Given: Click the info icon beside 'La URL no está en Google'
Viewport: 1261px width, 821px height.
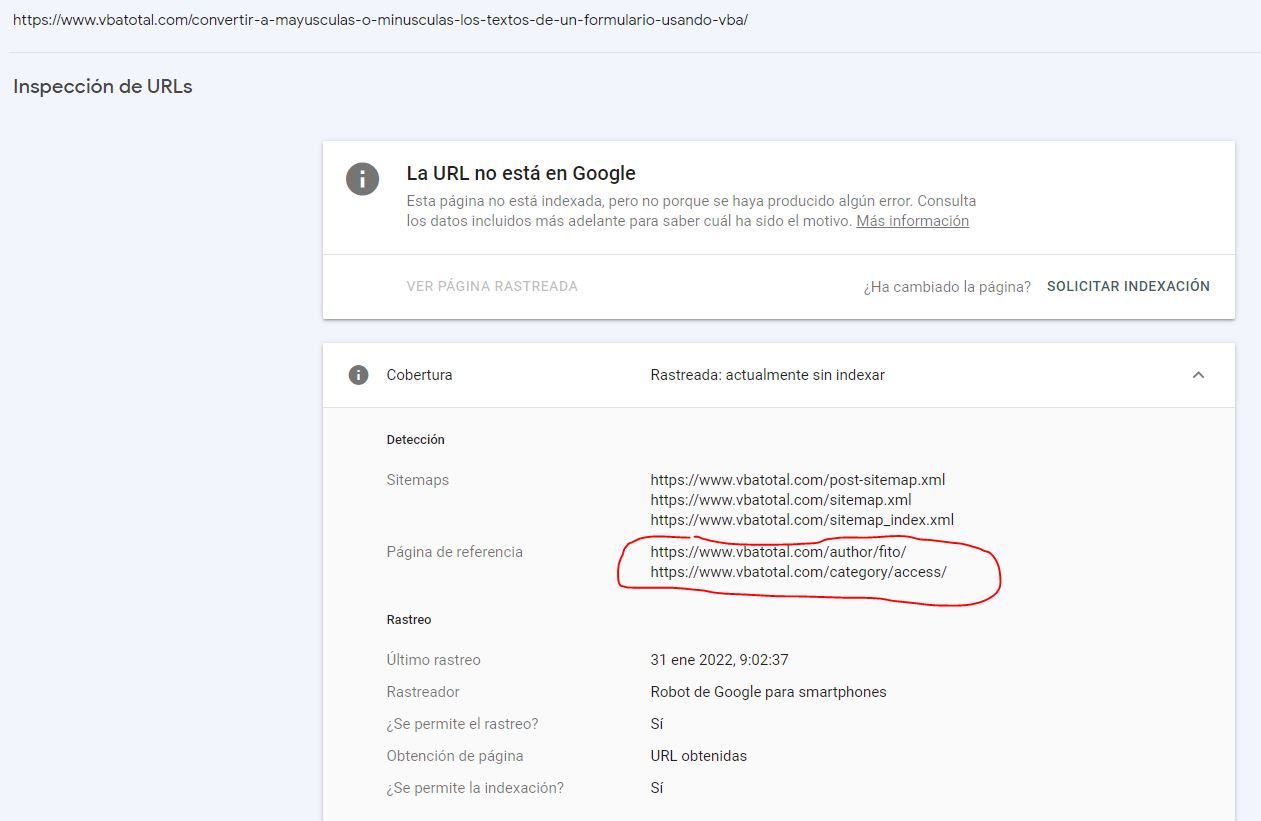Looking at the screenshot, I should tap(362, 179).
